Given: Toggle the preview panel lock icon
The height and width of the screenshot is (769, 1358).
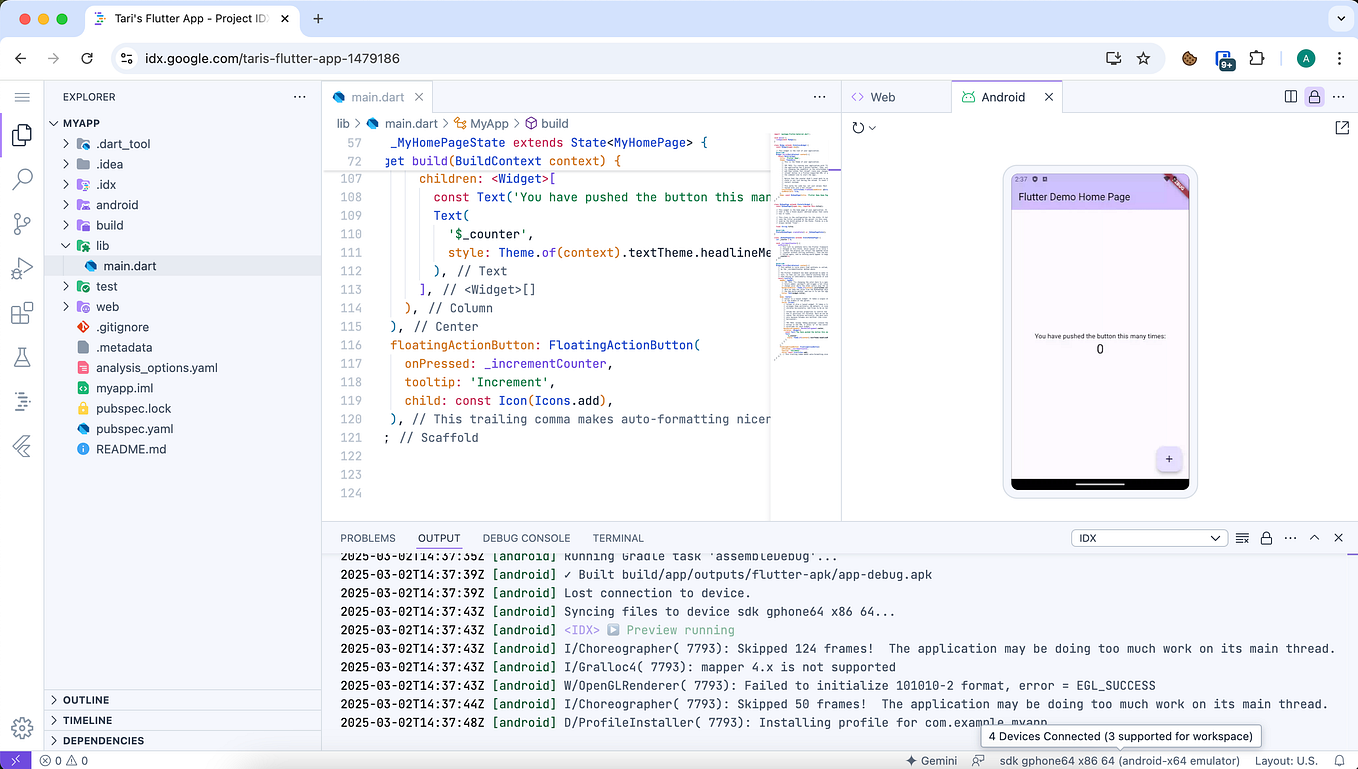Looking at the screenshot, I should tap(1314, 97).
